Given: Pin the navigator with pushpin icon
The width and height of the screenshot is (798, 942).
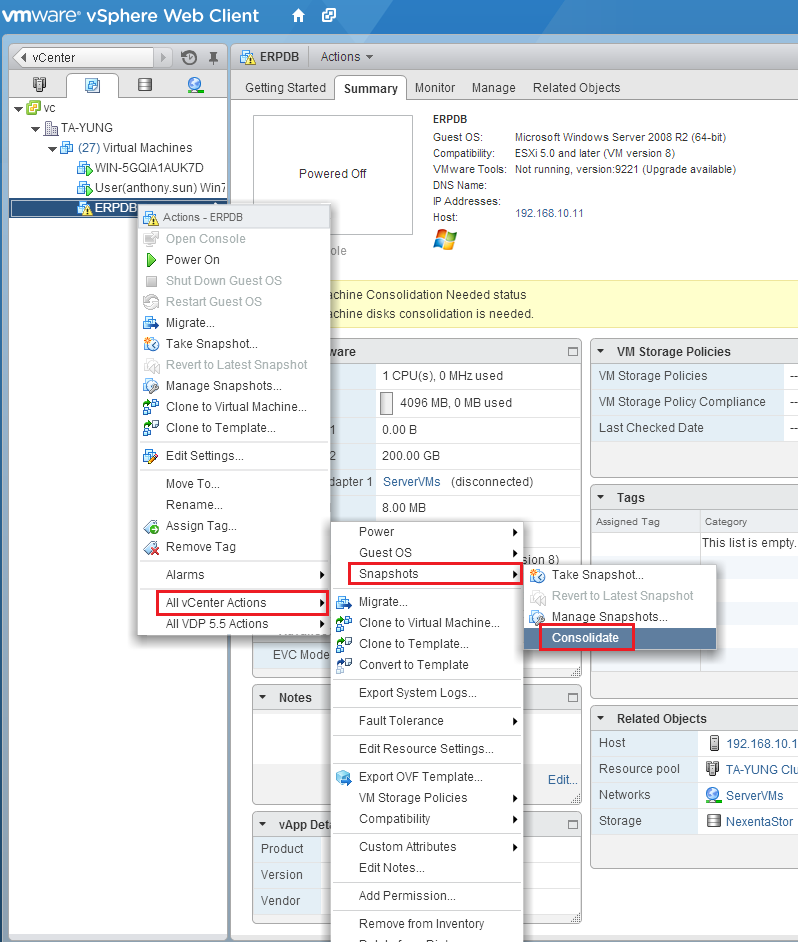Looking at the screenshot, I should pos(213,58).
